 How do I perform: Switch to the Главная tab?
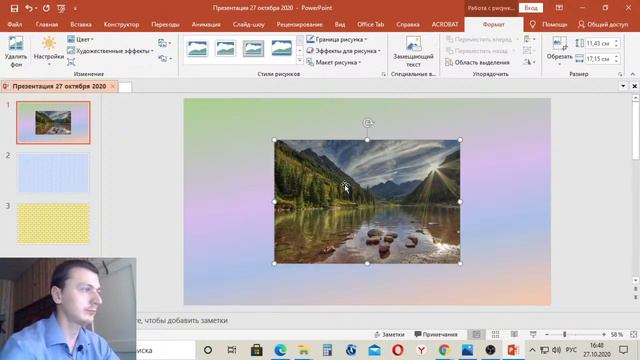coord(47,24)
